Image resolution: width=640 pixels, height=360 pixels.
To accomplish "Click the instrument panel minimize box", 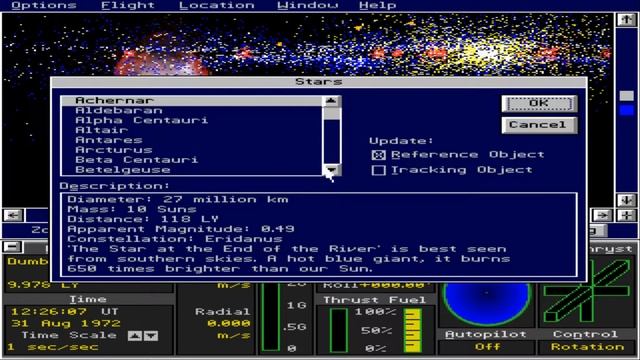I will pyautogui.click(x=13, y=247).
